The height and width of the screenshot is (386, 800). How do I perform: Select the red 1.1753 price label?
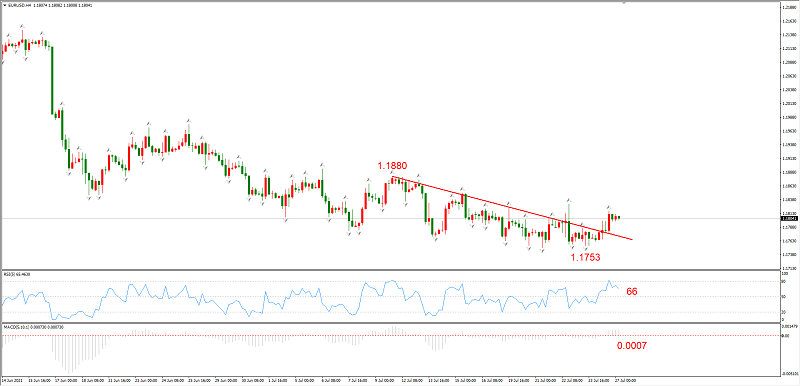coord(585,258)
